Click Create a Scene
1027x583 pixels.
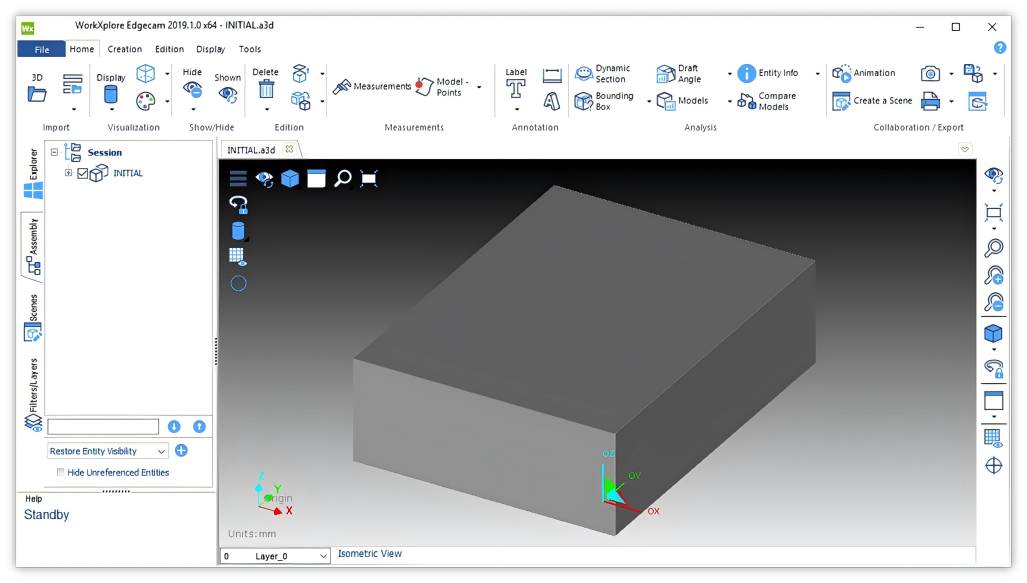point(872,101)
